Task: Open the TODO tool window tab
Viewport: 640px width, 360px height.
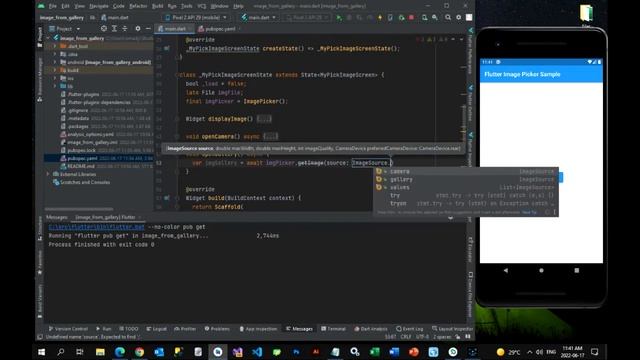Action: tap(129, 329)
